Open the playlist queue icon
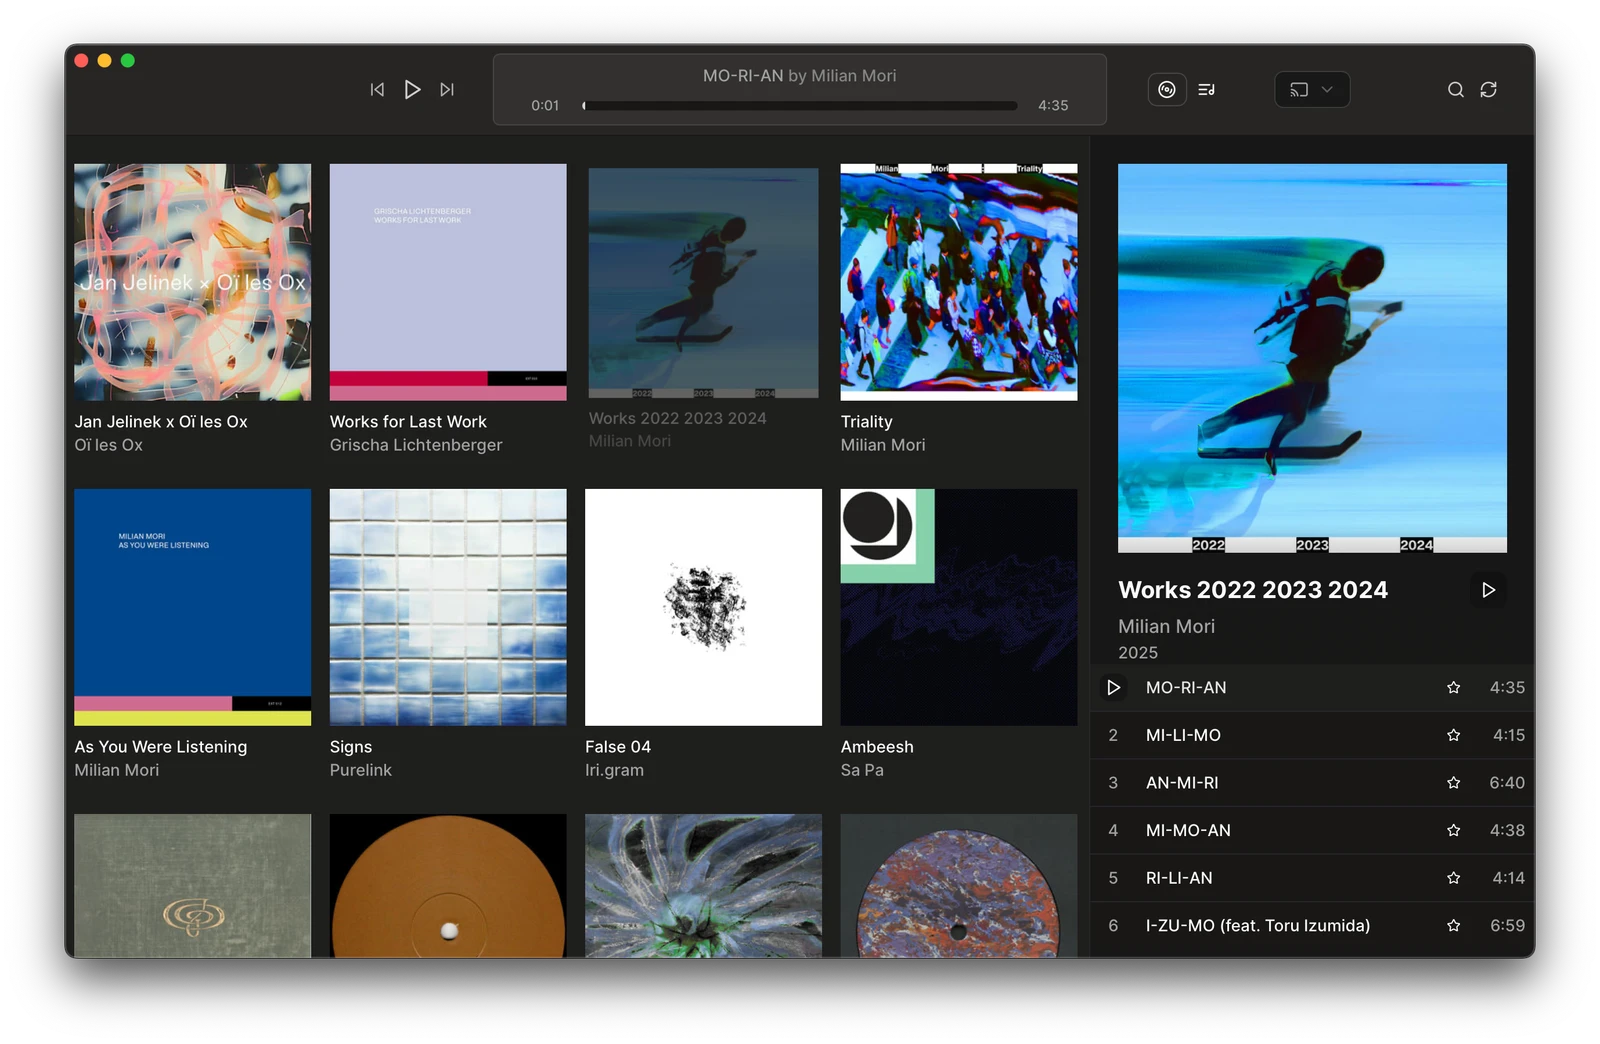 point(1207,90)
